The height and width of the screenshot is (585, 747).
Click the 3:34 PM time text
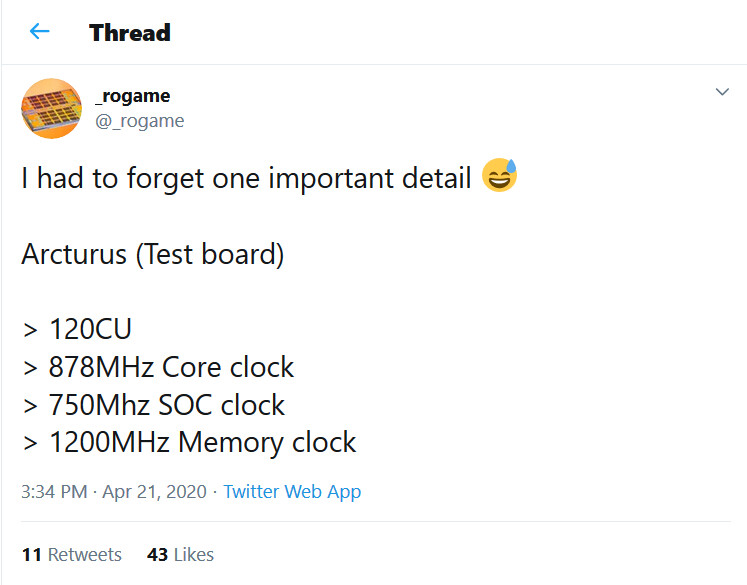coord(55,492)
